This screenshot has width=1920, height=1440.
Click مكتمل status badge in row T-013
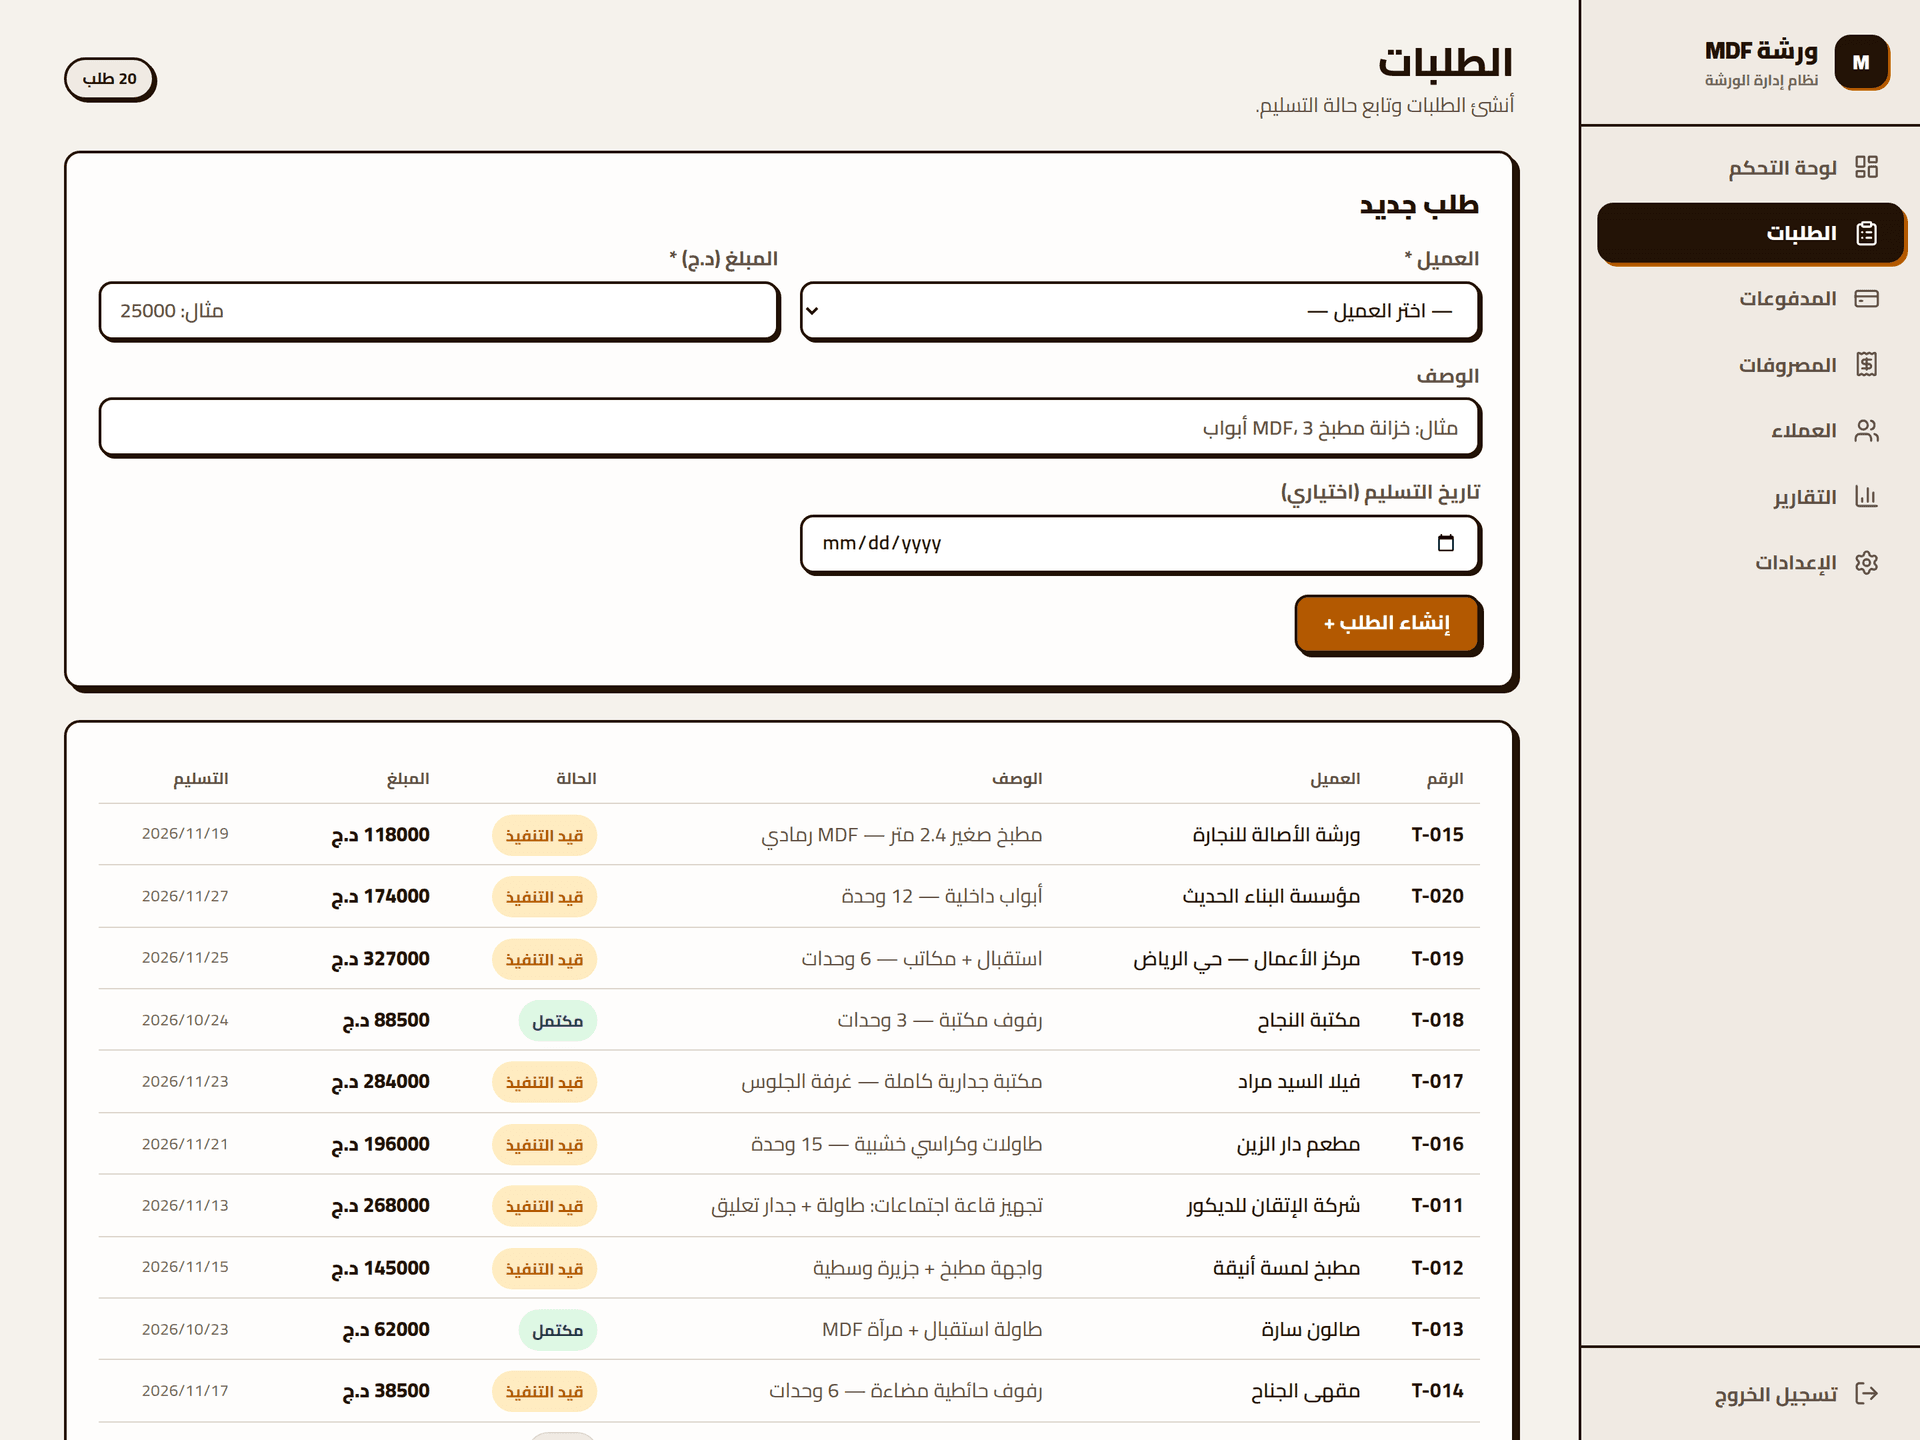click(557, 1330)
